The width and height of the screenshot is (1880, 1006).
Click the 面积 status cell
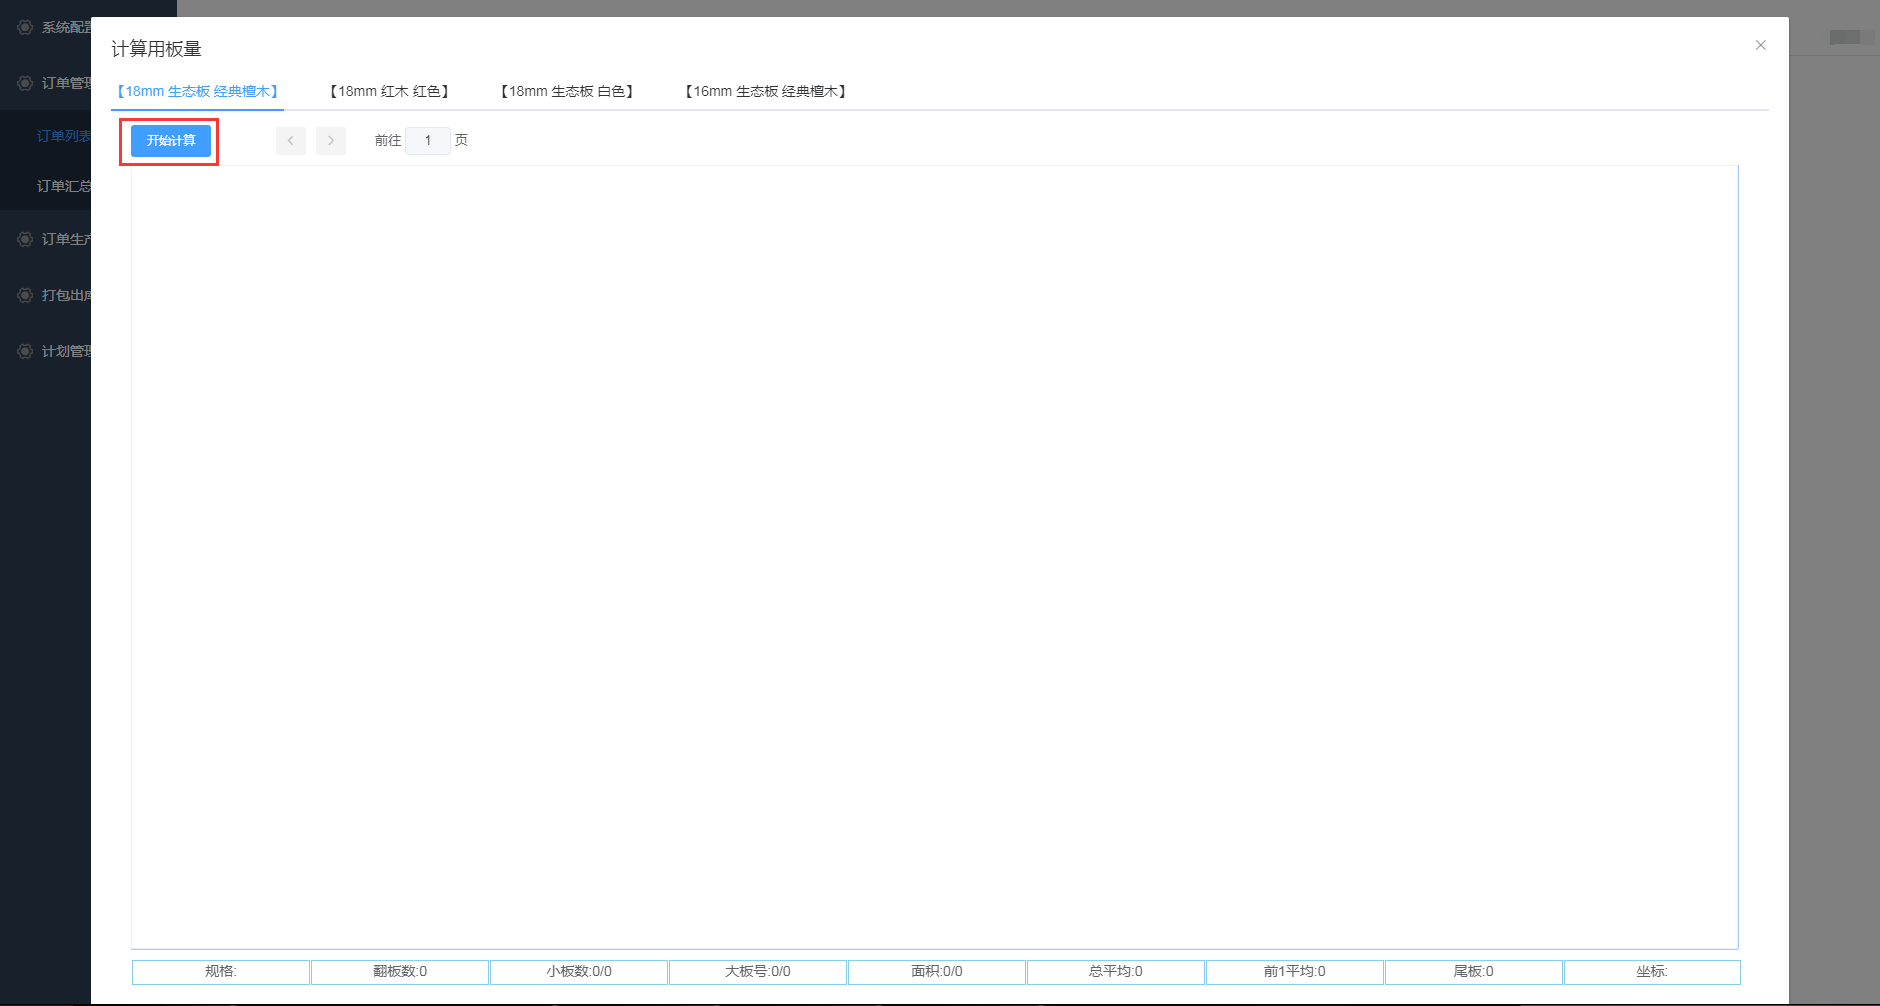[x=937, y=972]
